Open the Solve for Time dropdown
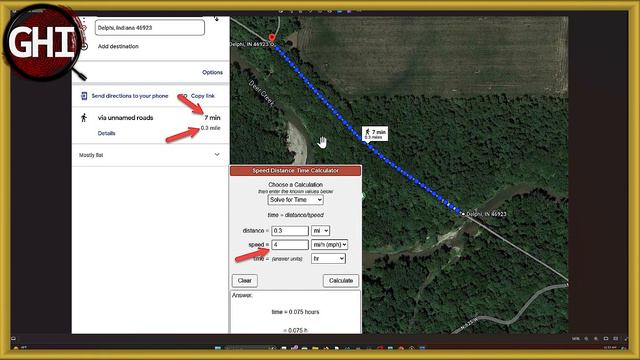The height and width of the screenshot is (360, 640). click(x=296, y=200)
